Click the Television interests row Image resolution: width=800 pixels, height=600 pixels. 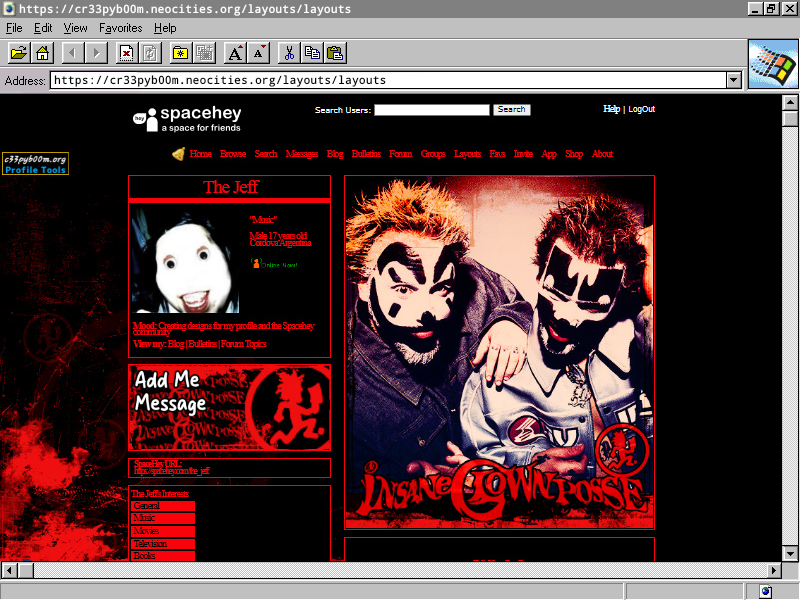pos(163,543)
